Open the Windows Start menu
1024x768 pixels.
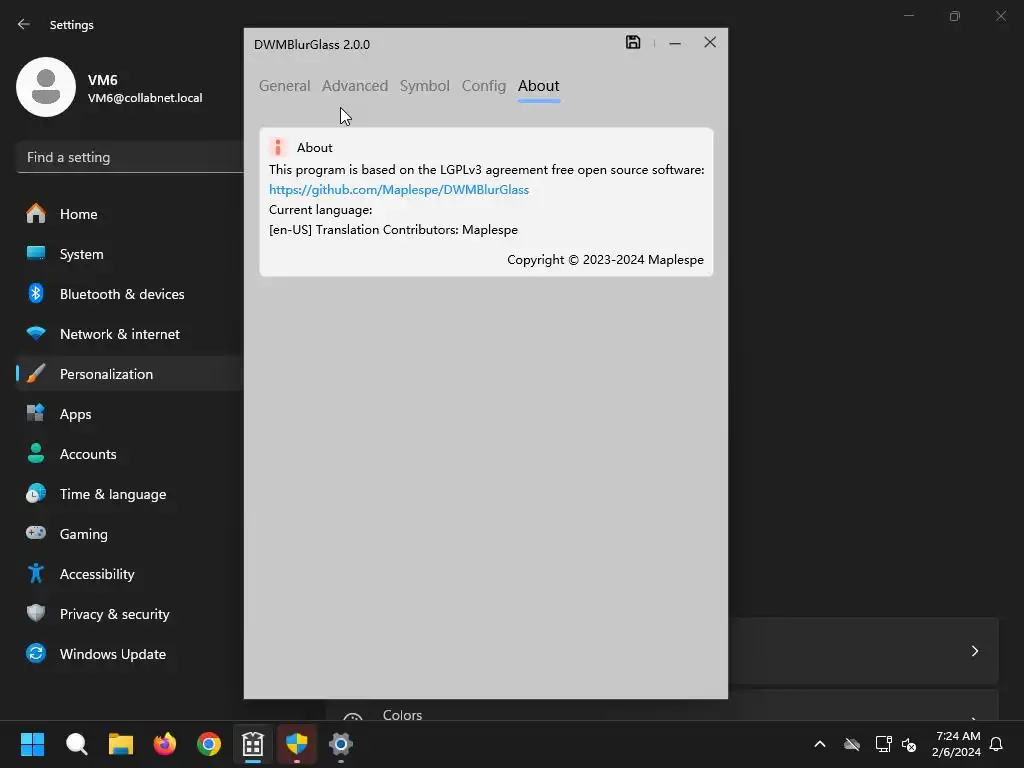32,744
